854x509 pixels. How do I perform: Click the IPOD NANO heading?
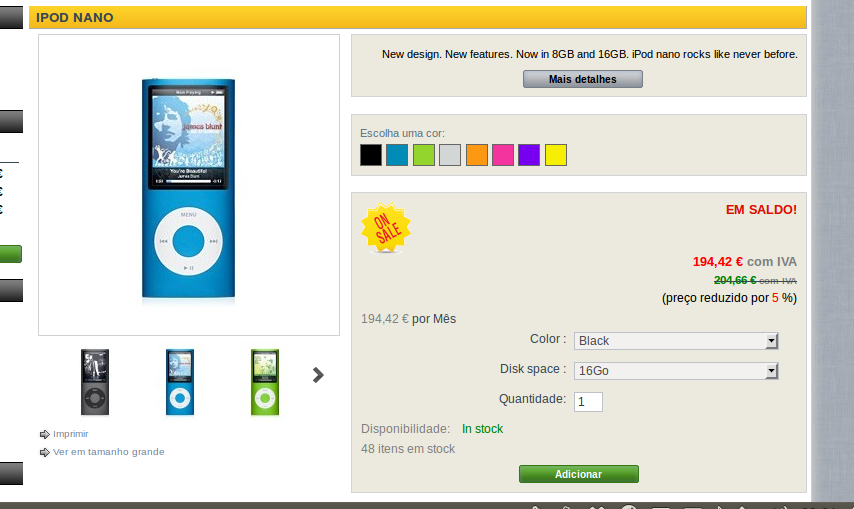75,17
